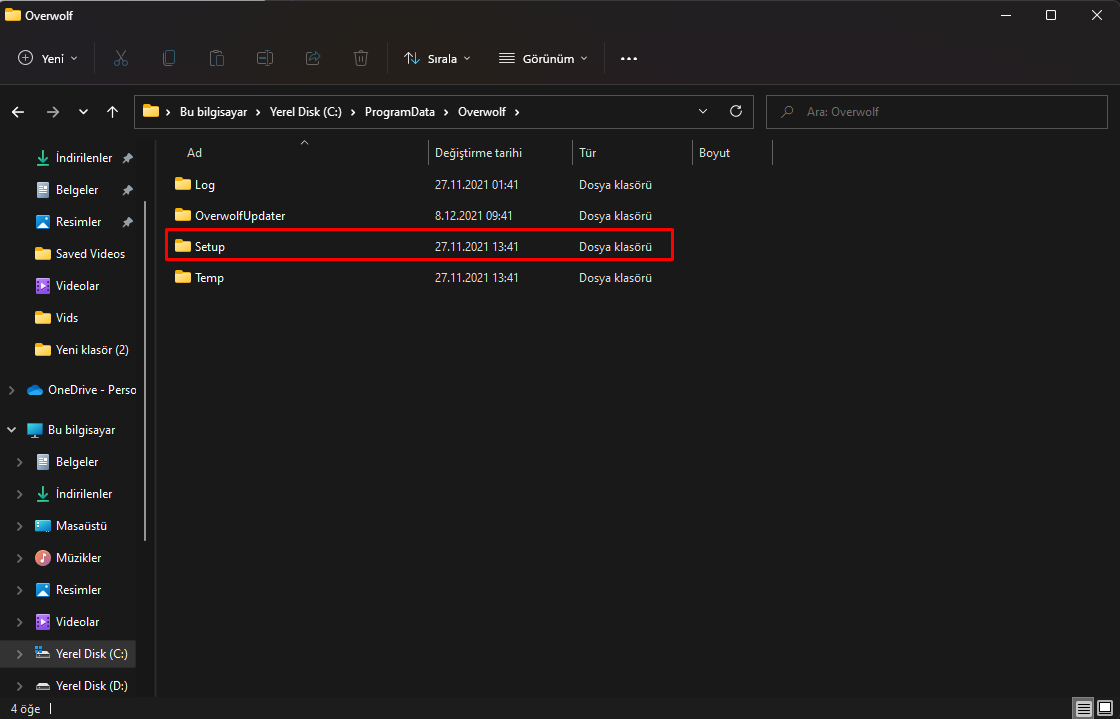Go up one folder level arrow
Image resolution: width=1120 pixels, height=719 pixels.
coord(112,112)
